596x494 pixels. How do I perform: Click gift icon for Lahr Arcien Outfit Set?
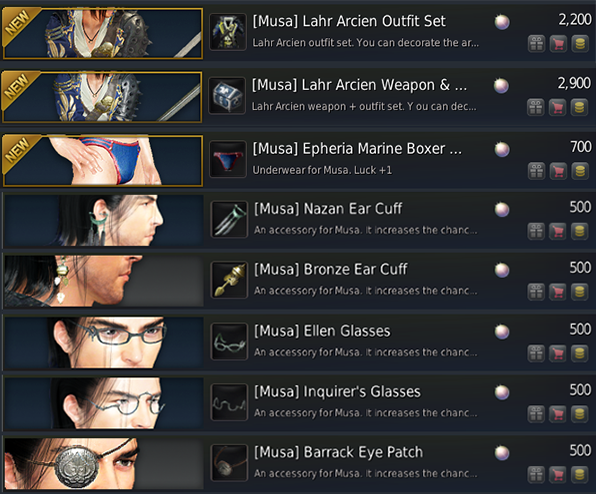(x=536, y=44)
